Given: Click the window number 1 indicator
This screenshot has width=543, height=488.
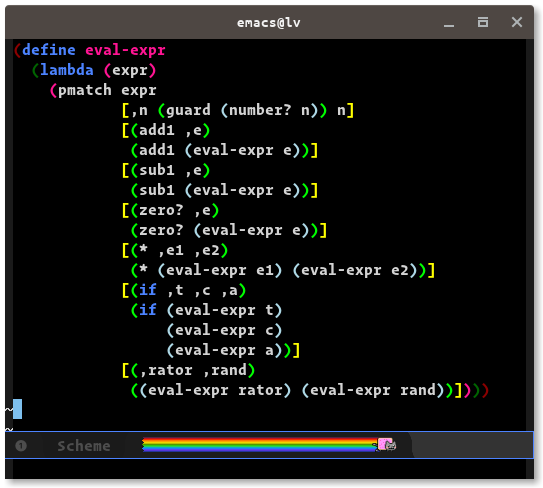Looking at the screenshot, I should pyautogui.click(x=21, y=445).
